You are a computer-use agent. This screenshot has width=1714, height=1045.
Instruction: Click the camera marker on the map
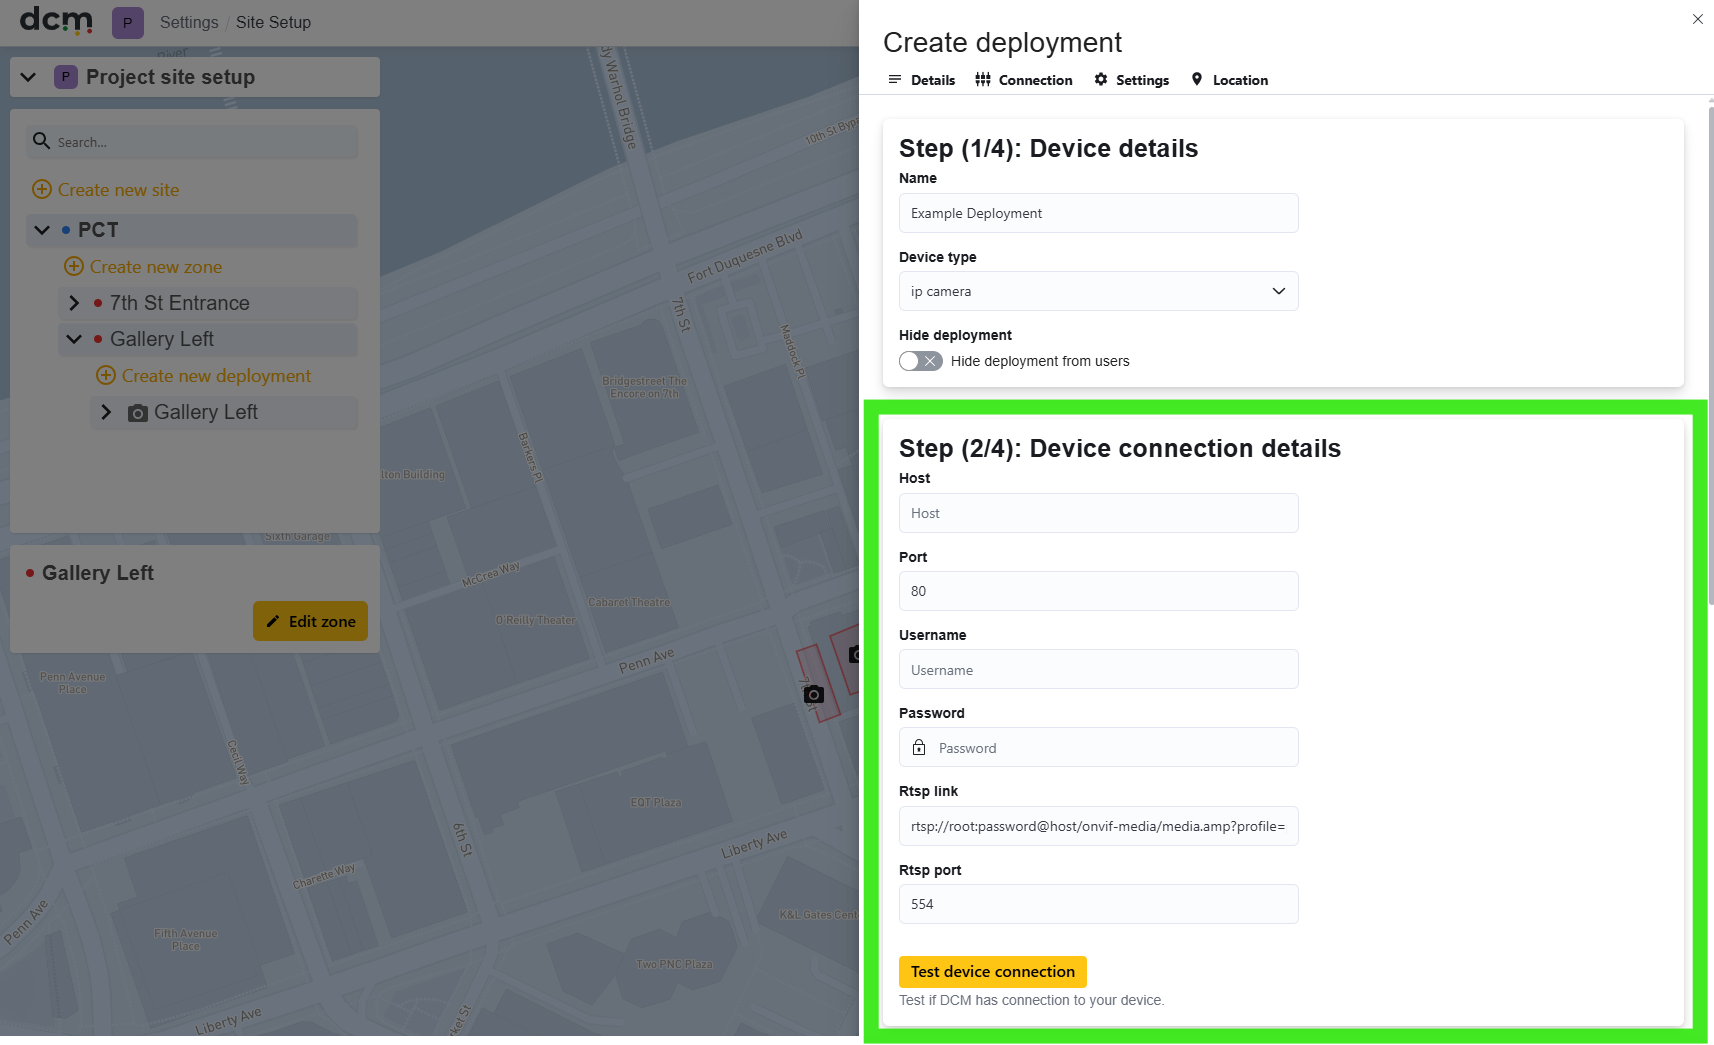coord(814,694)
